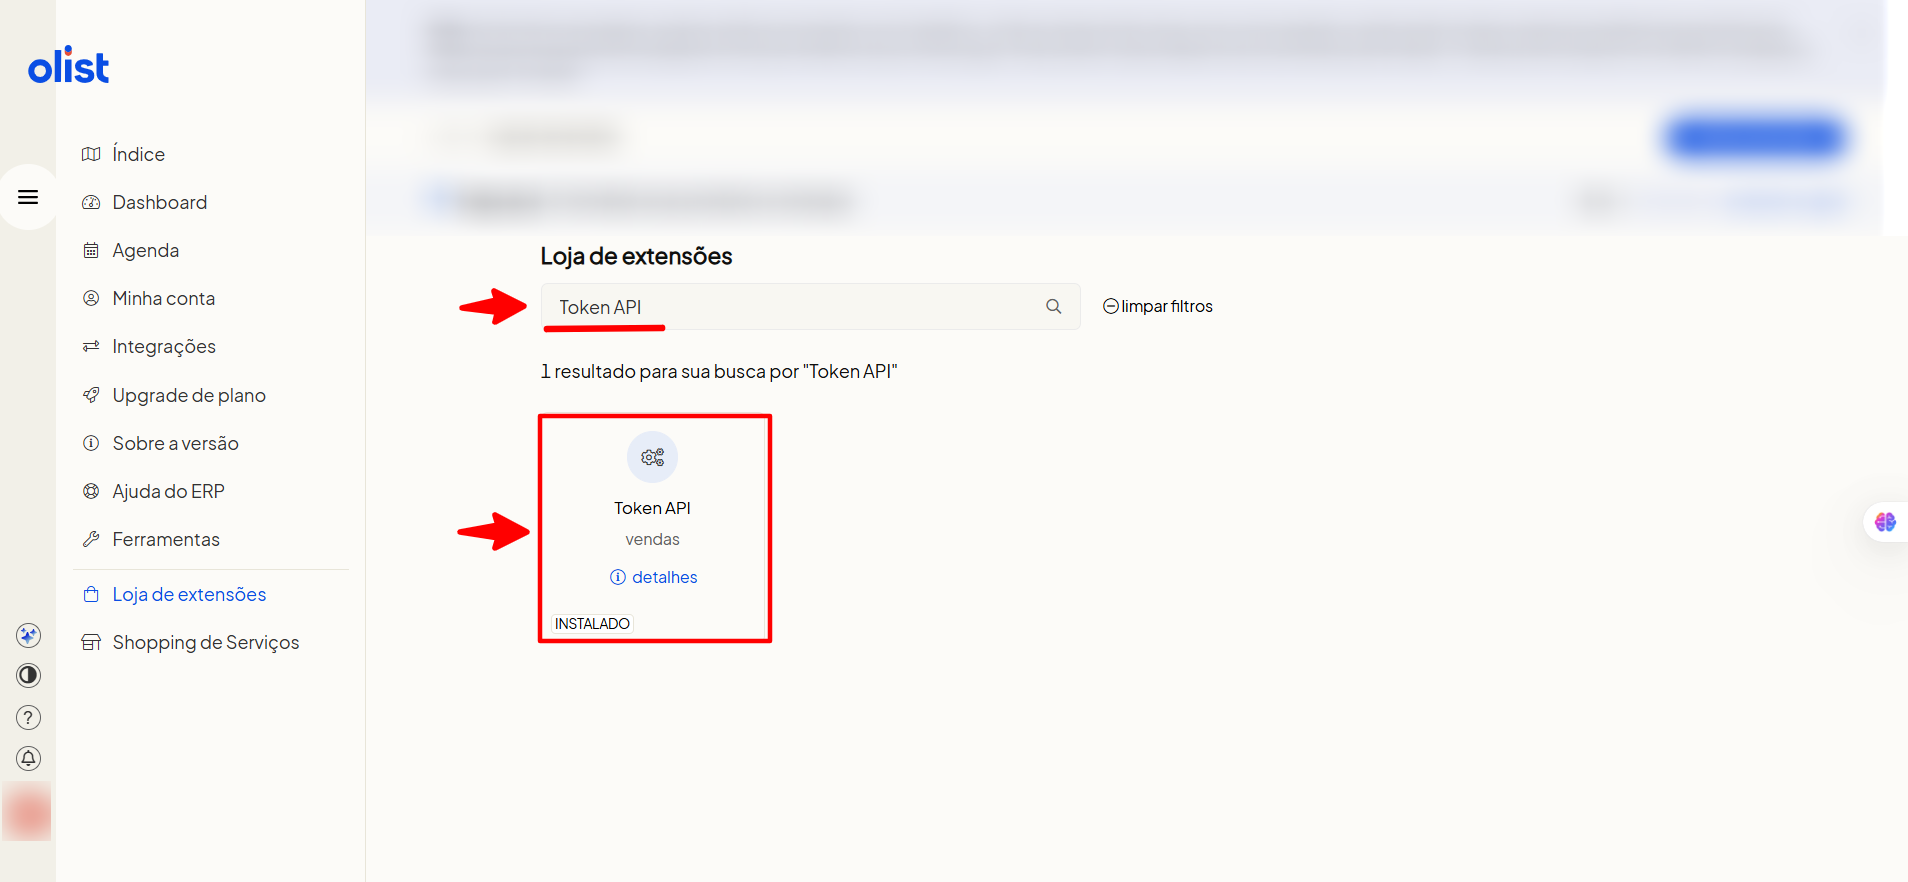This screenshot has height=882, width=1908.
Task: Open Sobre a versão
Action: point(175,443)
